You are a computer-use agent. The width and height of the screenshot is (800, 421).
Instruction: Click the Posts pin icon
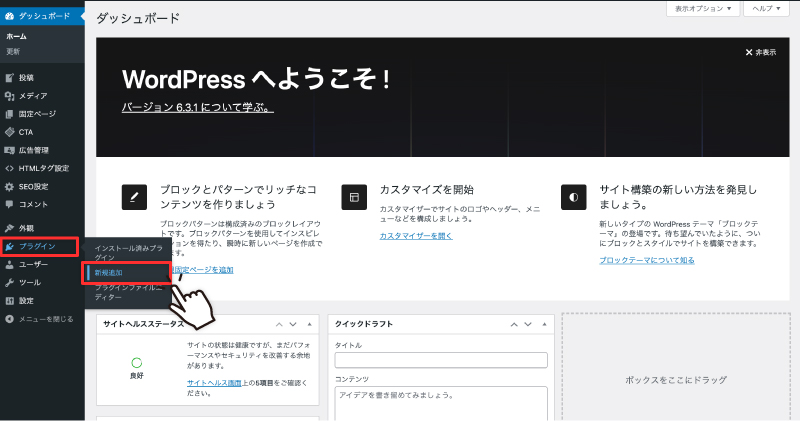[x=9, y=78]
